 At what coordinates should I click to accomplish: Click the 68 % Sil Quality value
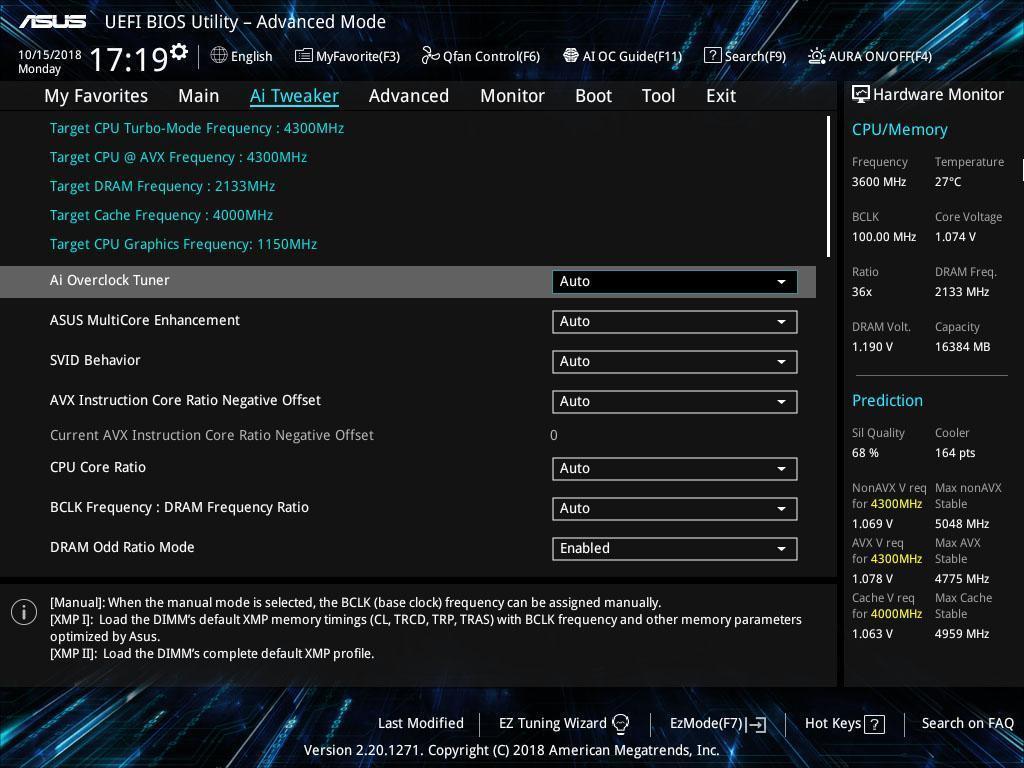(x=865, y=453)
